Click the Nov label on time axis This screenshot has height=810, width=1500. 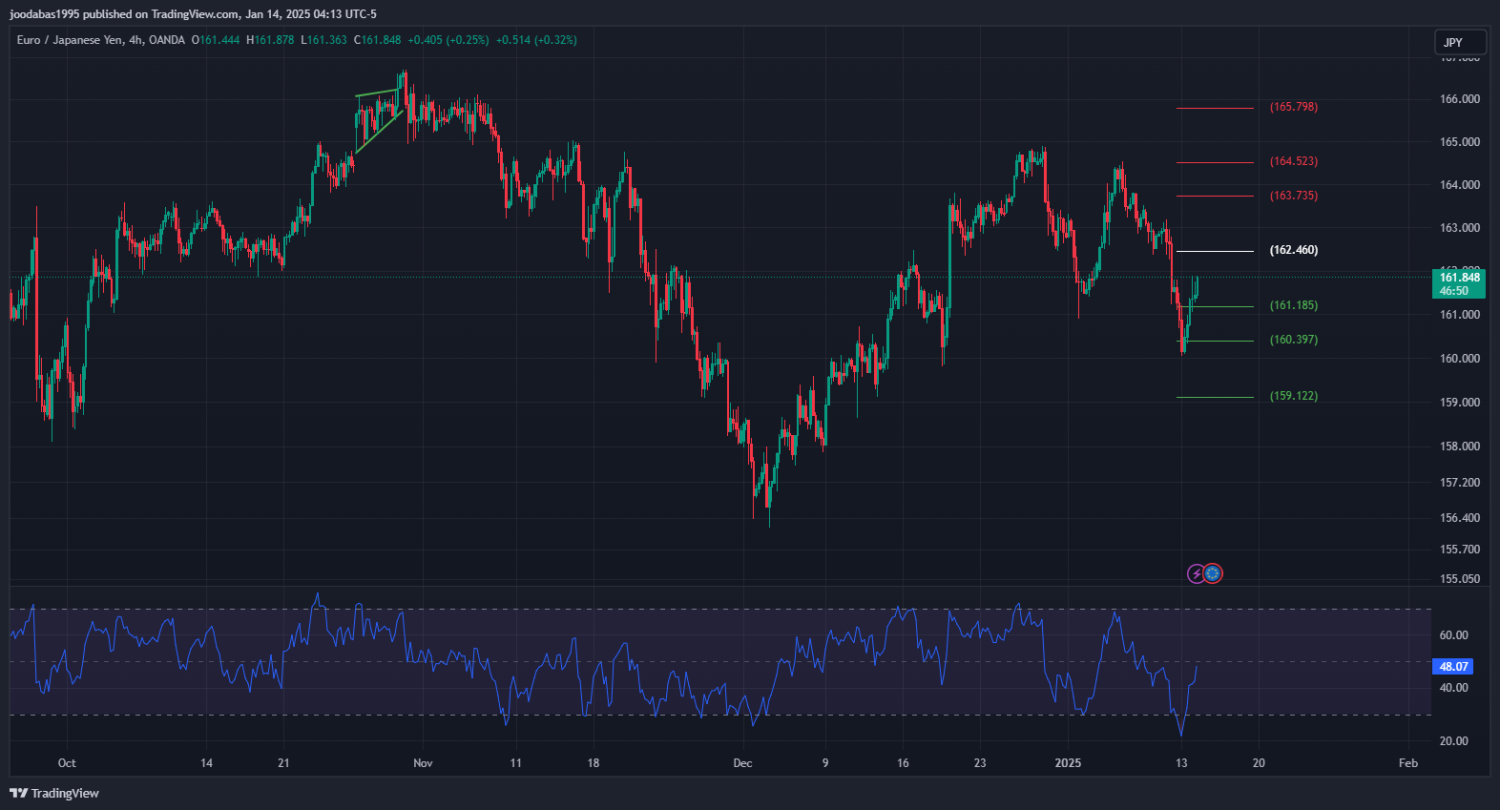tap(423, 763)
